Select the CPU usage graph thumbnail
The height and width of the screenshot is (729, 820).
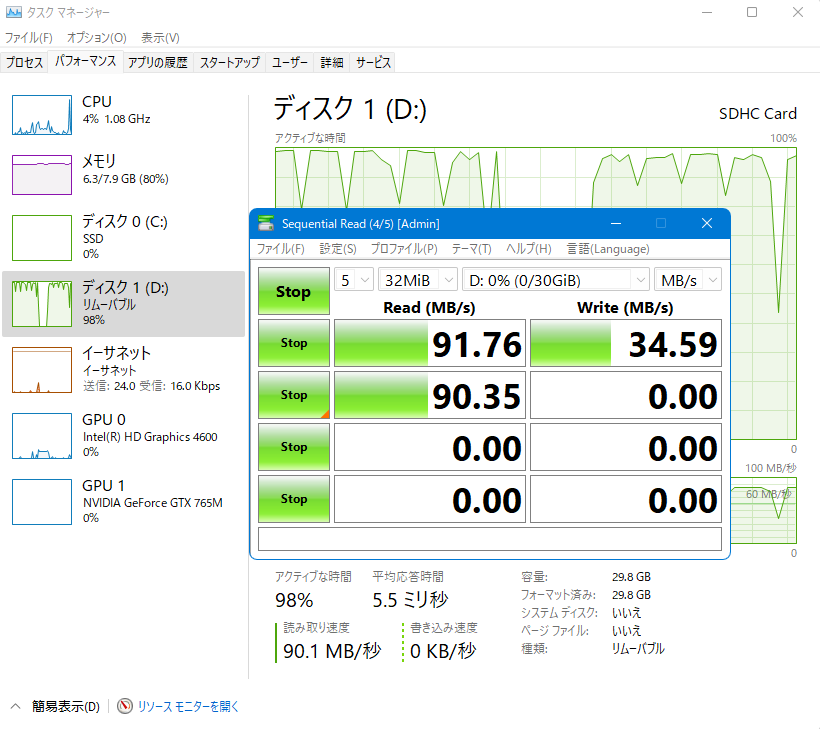42,115
